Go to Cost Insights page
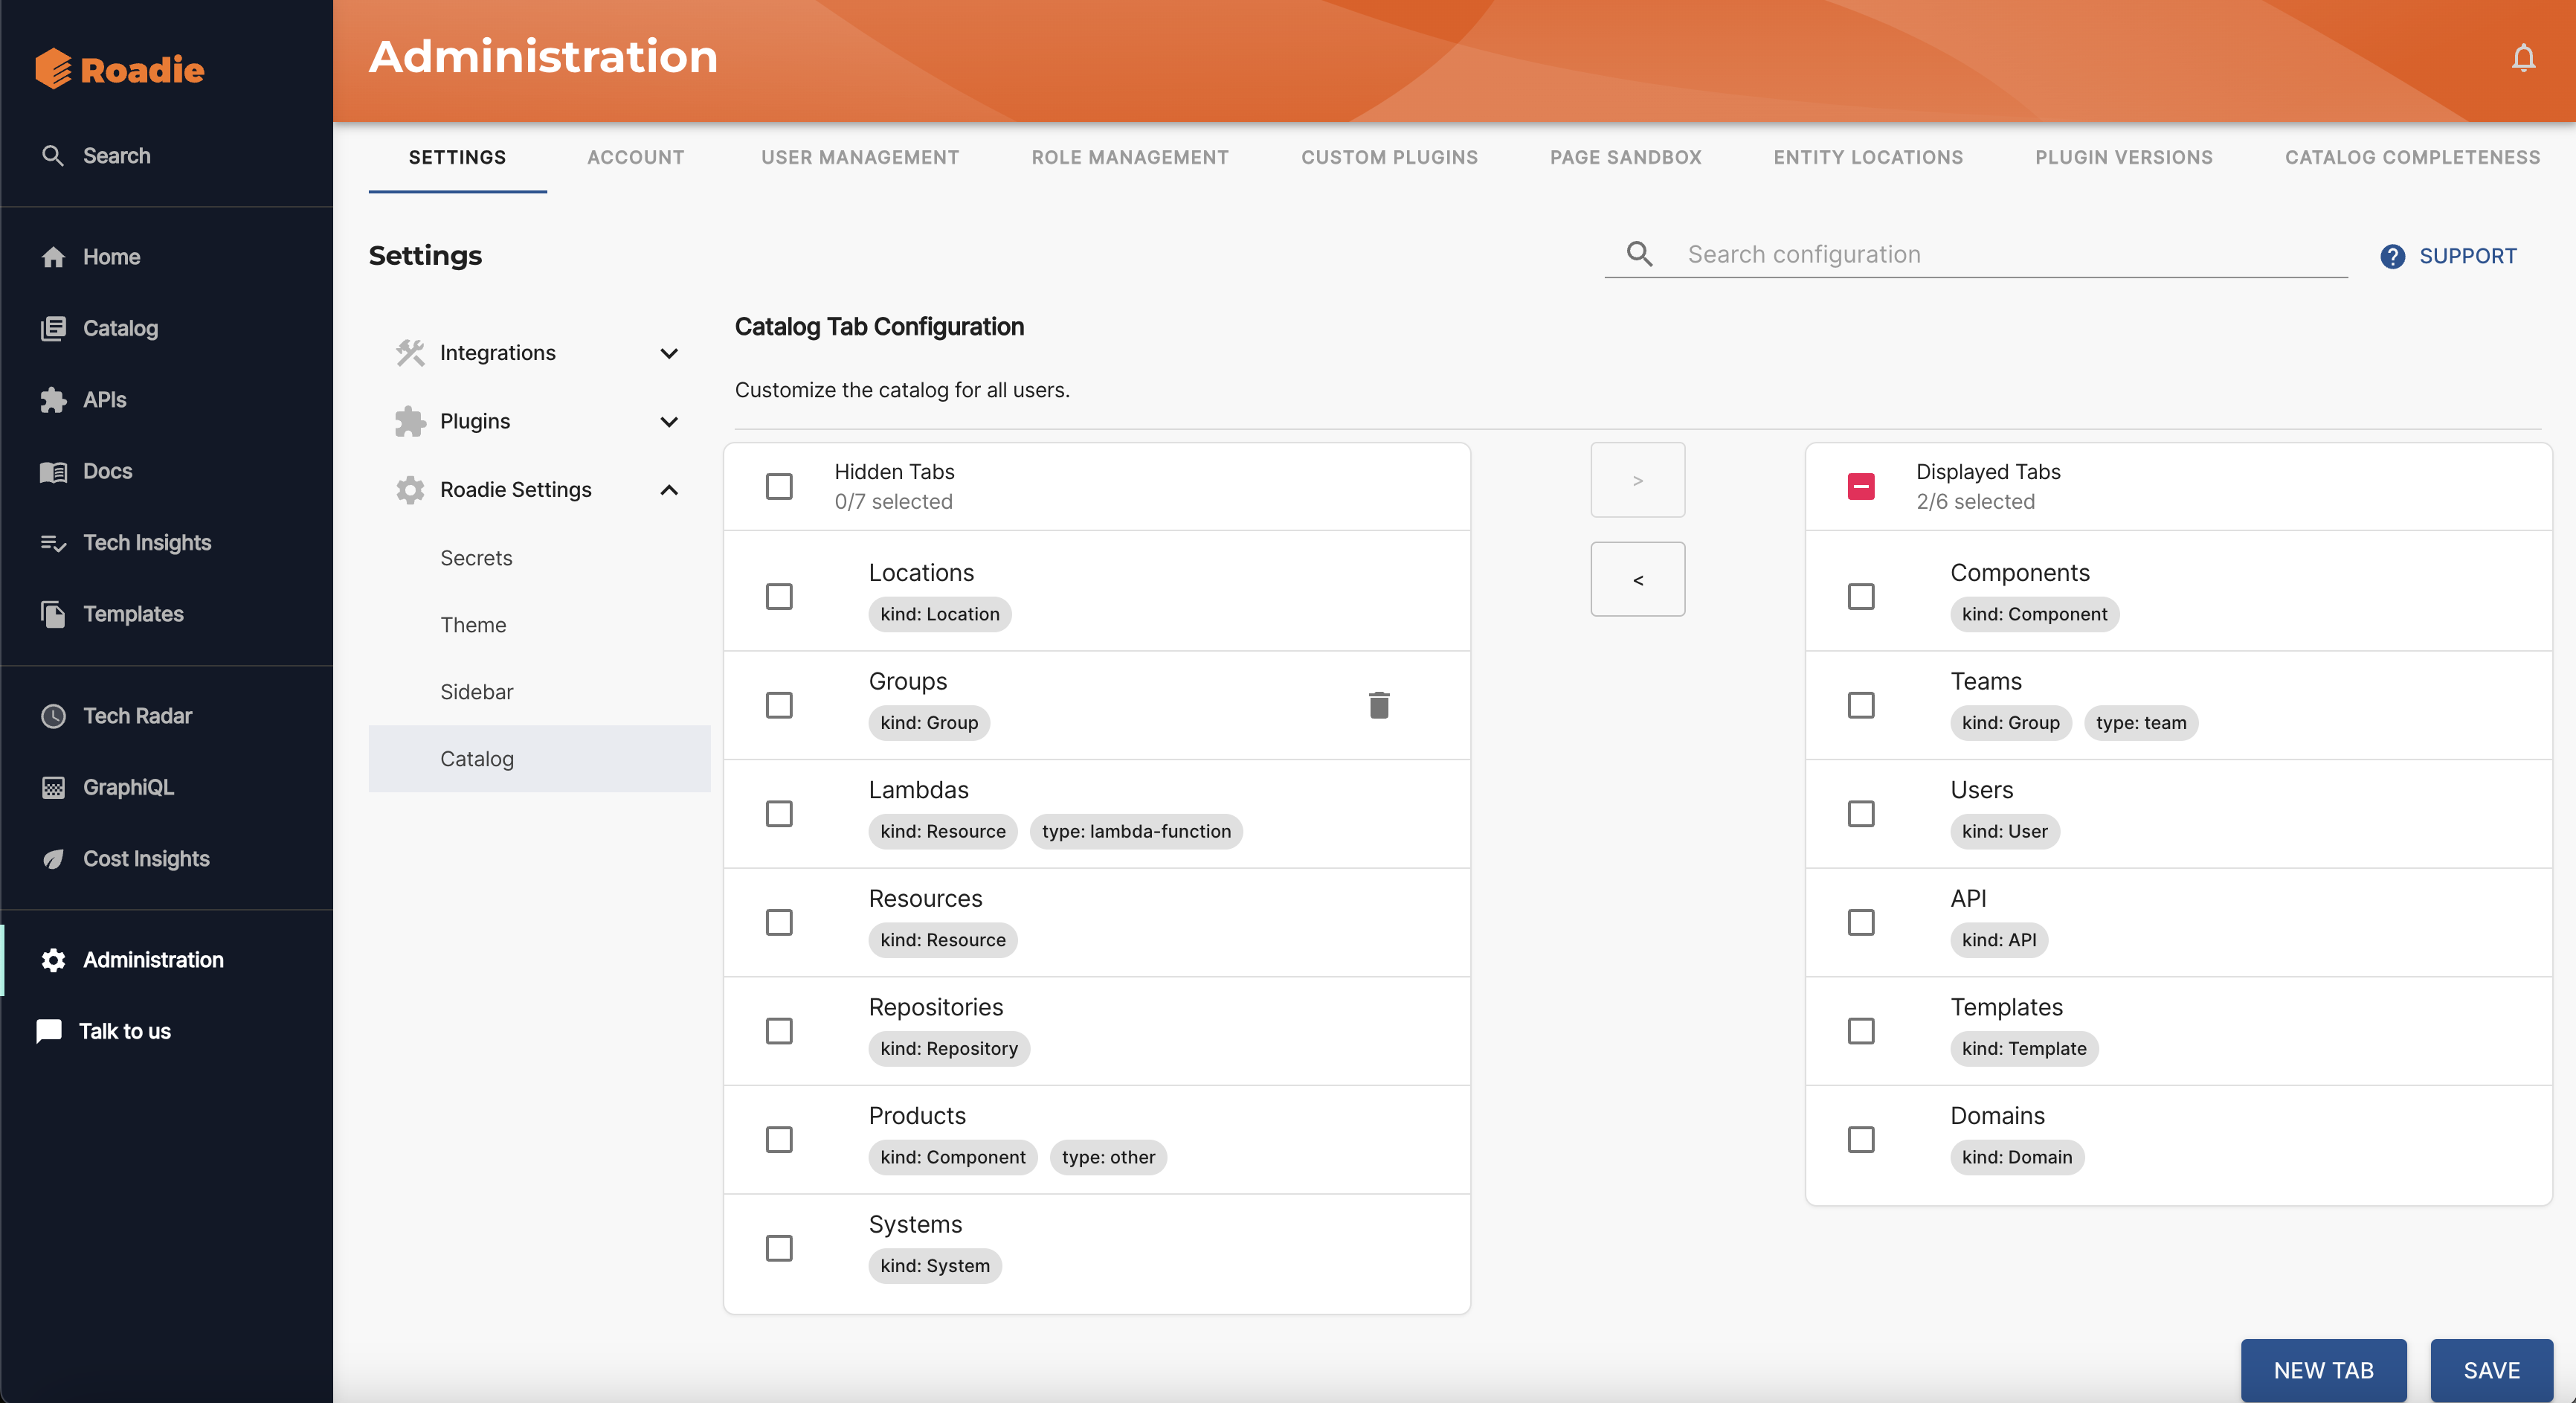Screen dimensions: 2576x1403 [x=146, y=858]
